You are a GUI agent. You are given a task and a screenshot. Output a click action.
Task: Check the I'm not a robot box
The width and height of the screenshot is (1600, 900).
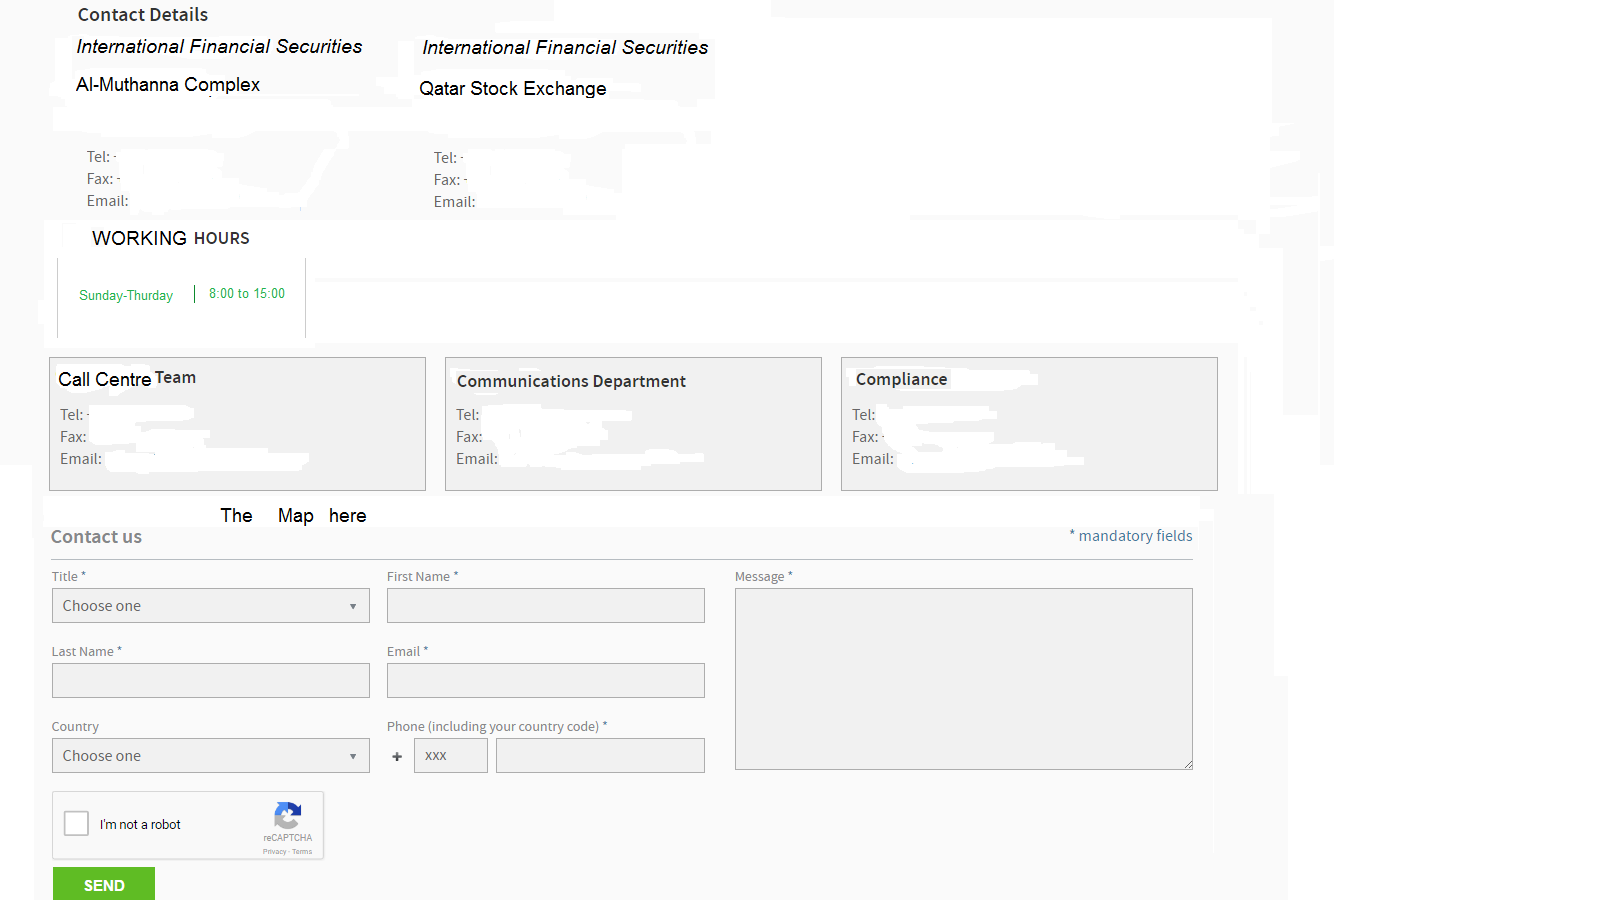click(x=76, y=823)
